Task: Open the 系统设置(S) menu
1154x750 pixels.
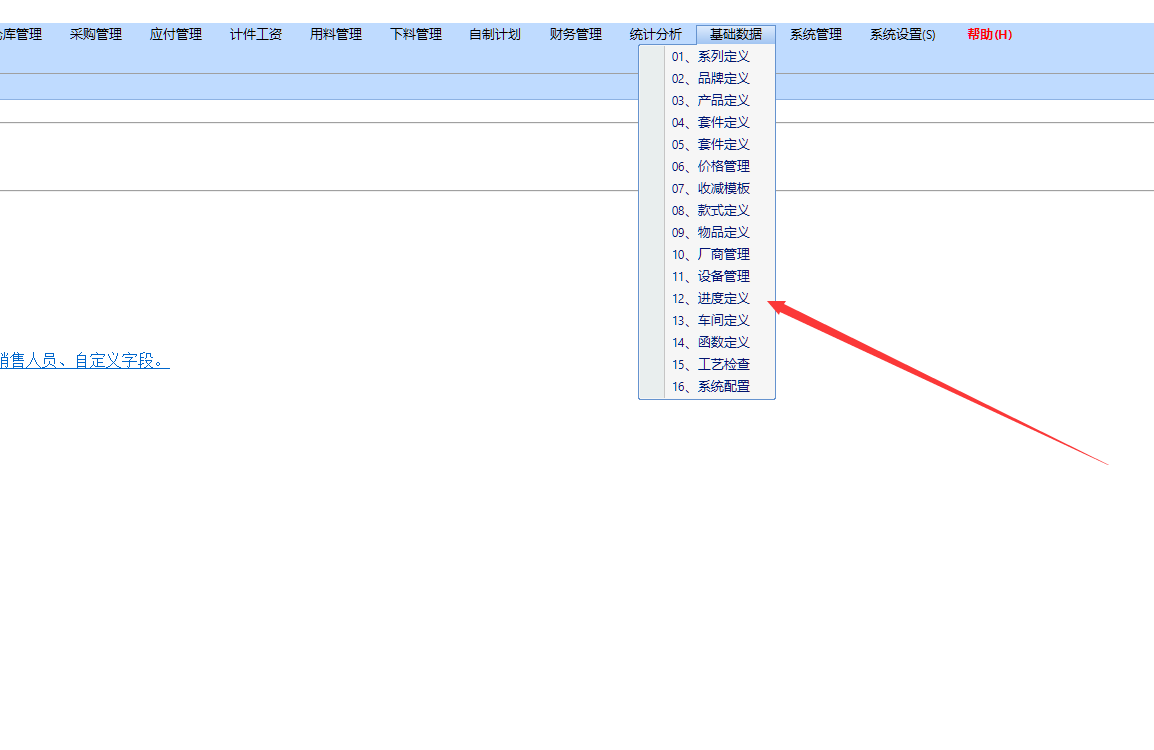Action: point(902,34)
